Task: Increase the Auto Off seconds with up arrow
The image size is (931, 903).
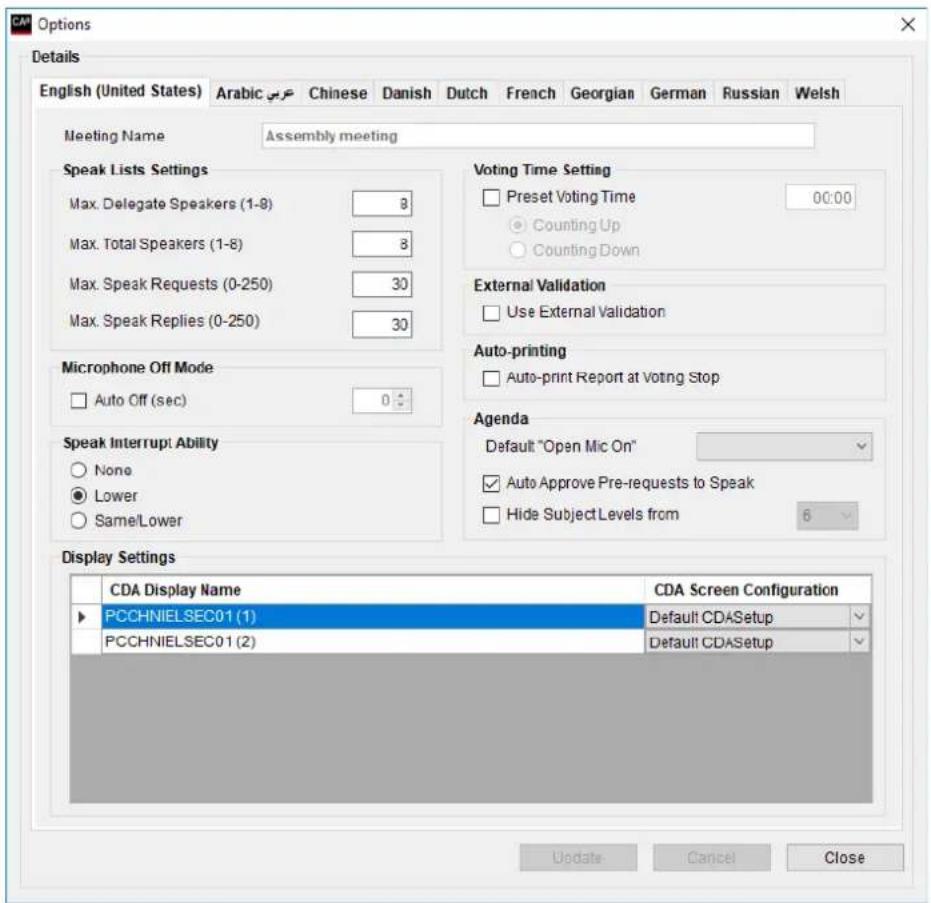Action: [402, 395]
